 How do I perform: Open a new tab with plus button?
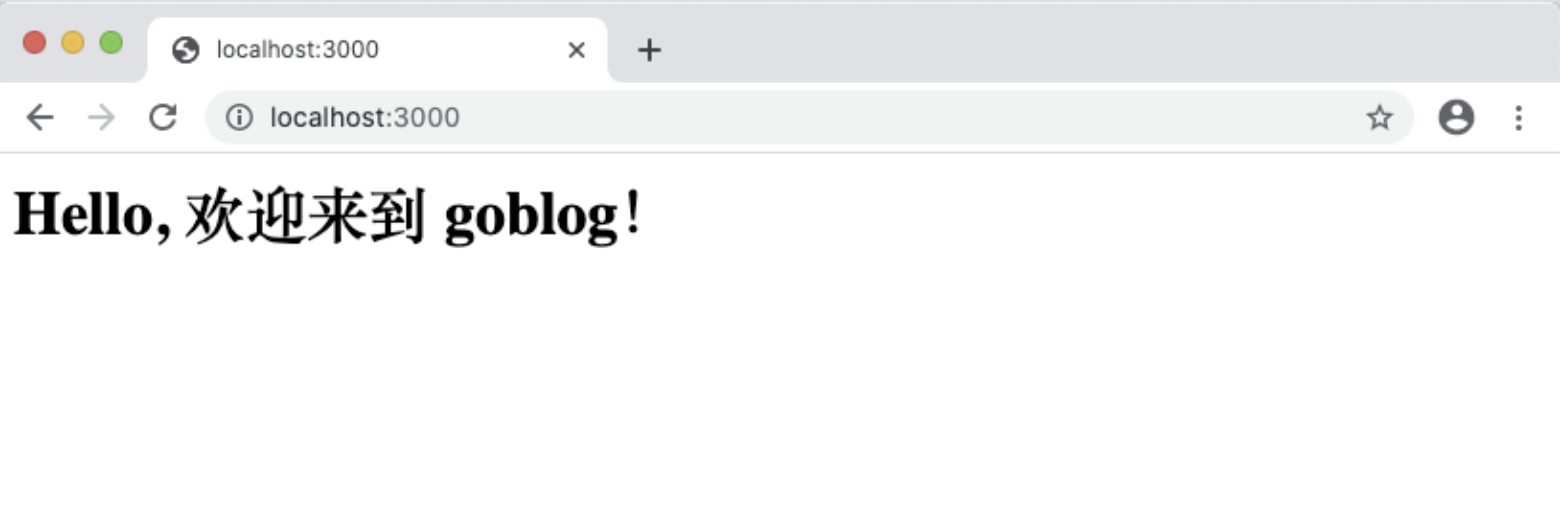(x=650, y=50)
